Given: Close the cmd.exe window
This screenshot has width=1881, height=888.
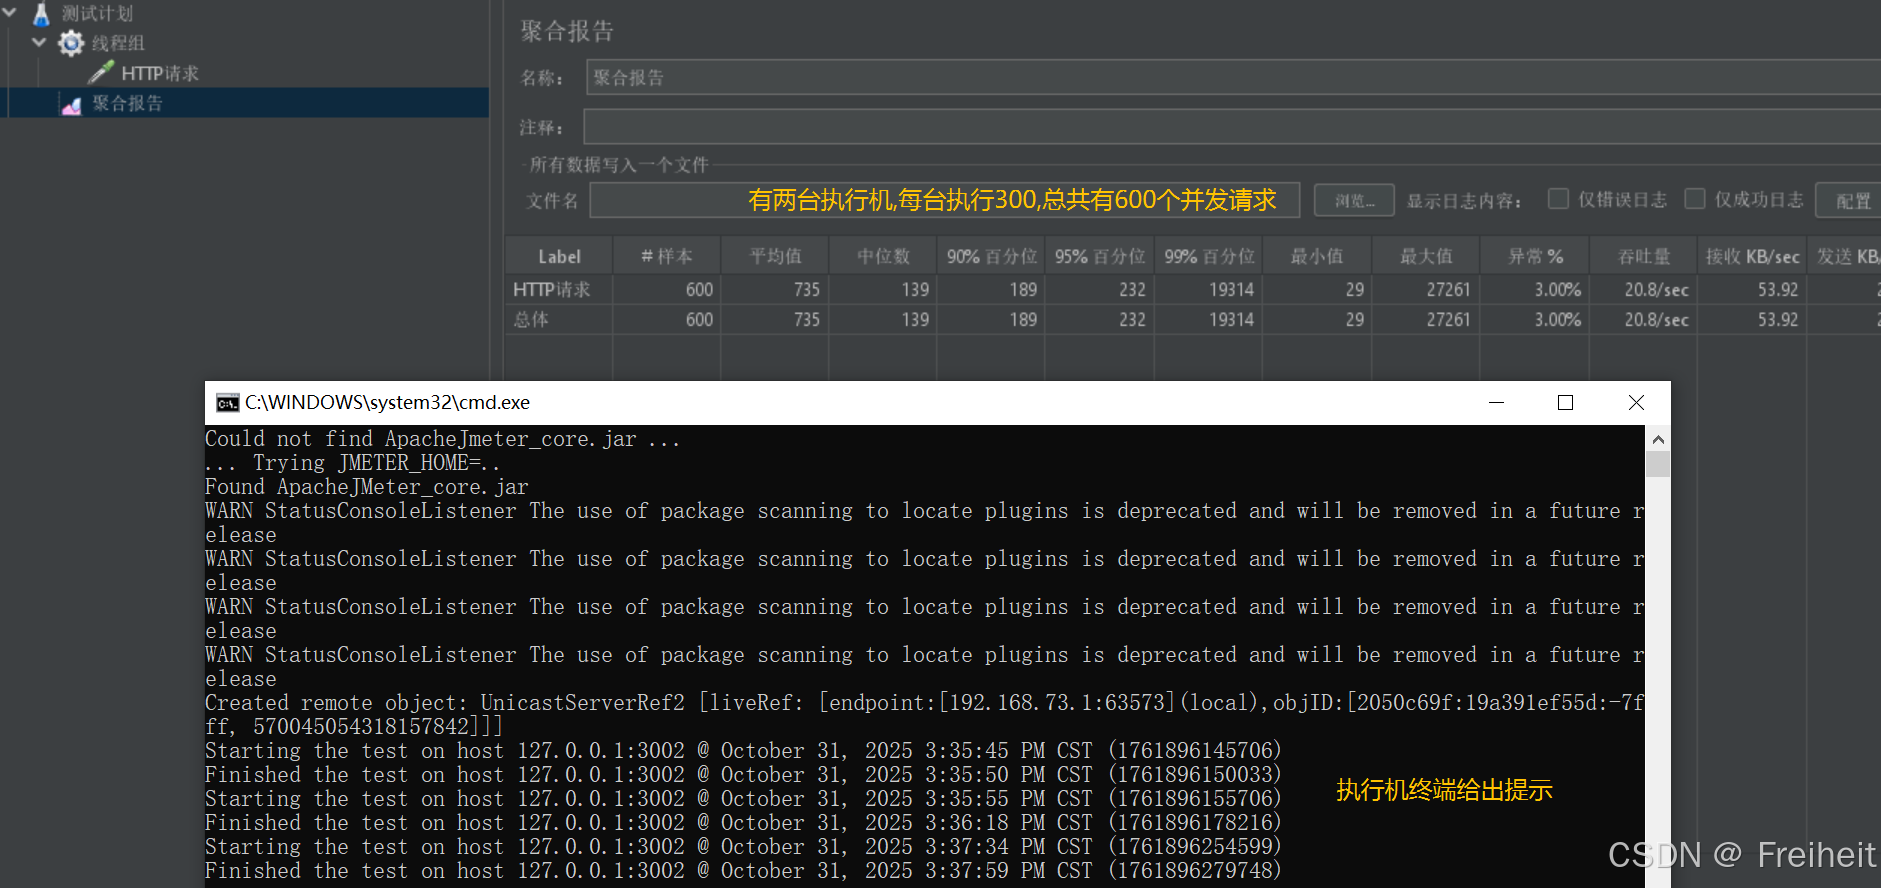Looking at the screenshot, I should pyautogui.click(x=1636, y=402).
